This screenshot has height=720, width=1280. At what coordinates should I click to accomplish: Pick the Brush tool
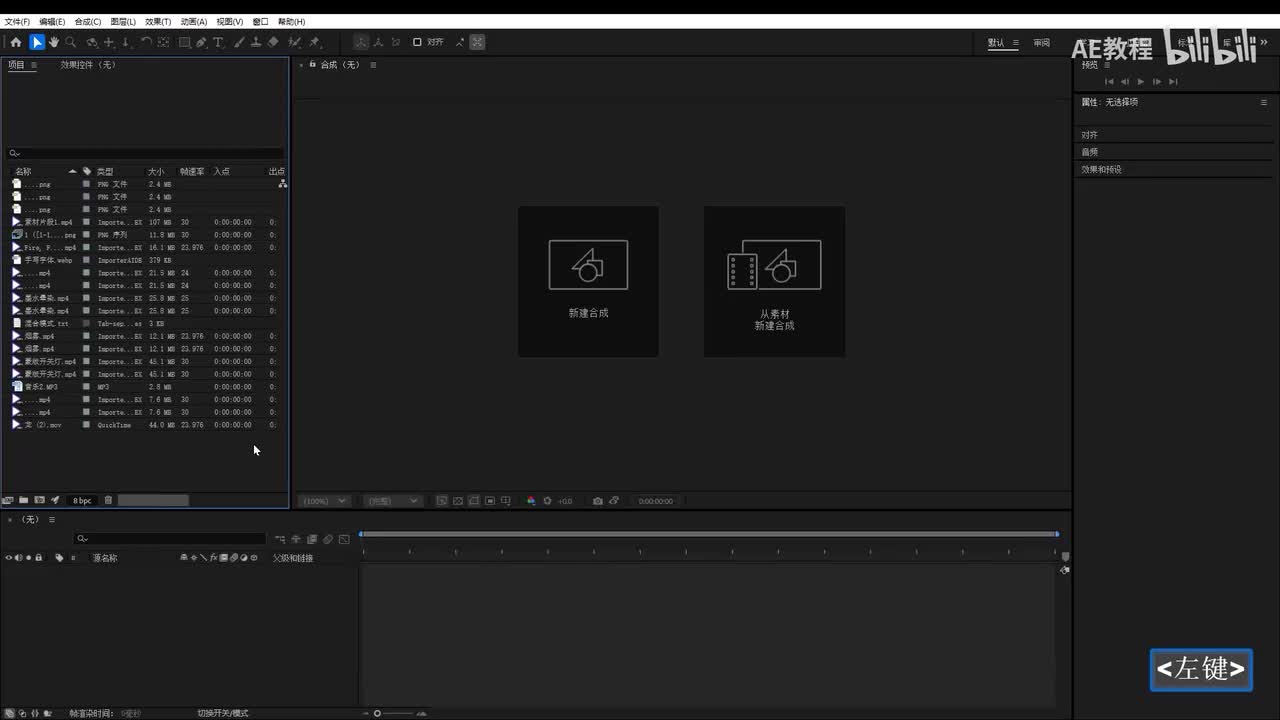(238, 42)
